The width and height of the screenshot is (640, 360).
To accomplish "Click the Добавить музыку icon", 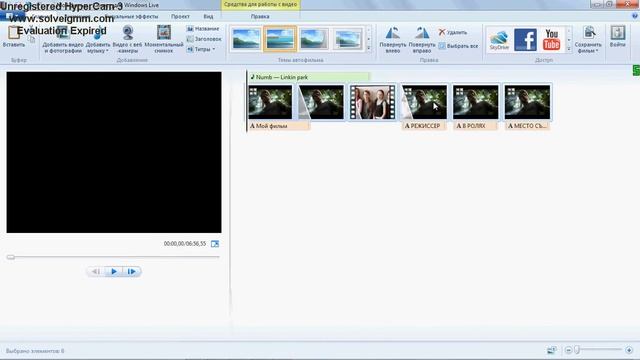I will coord(98,33).
